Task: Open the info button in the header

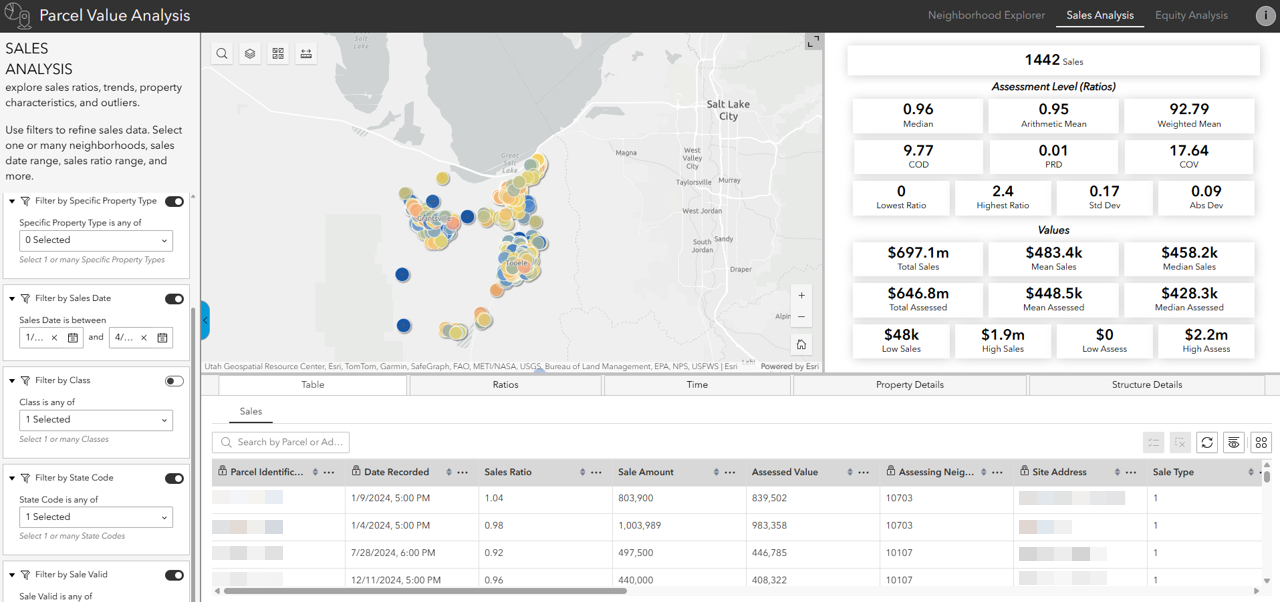Action: point(1264,15)
